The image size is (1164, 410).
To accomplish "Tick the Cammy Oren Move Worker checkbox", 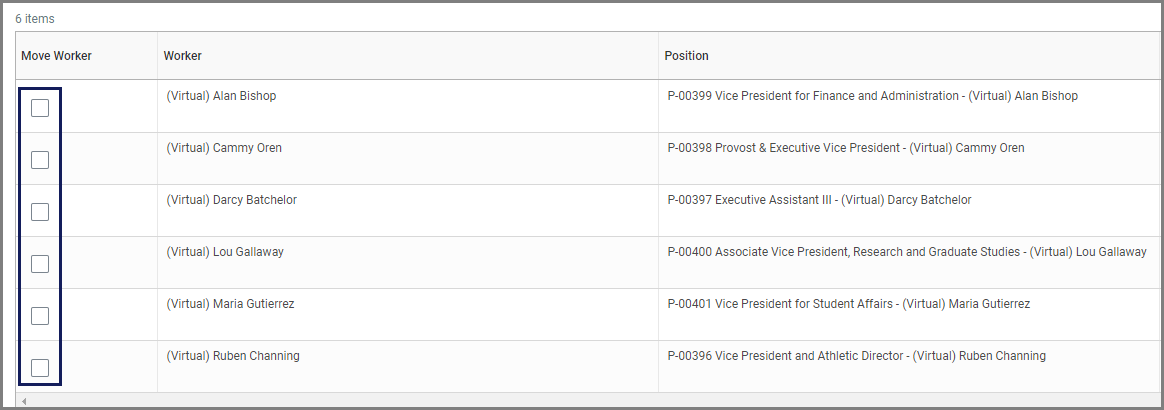I will (40, 160).
